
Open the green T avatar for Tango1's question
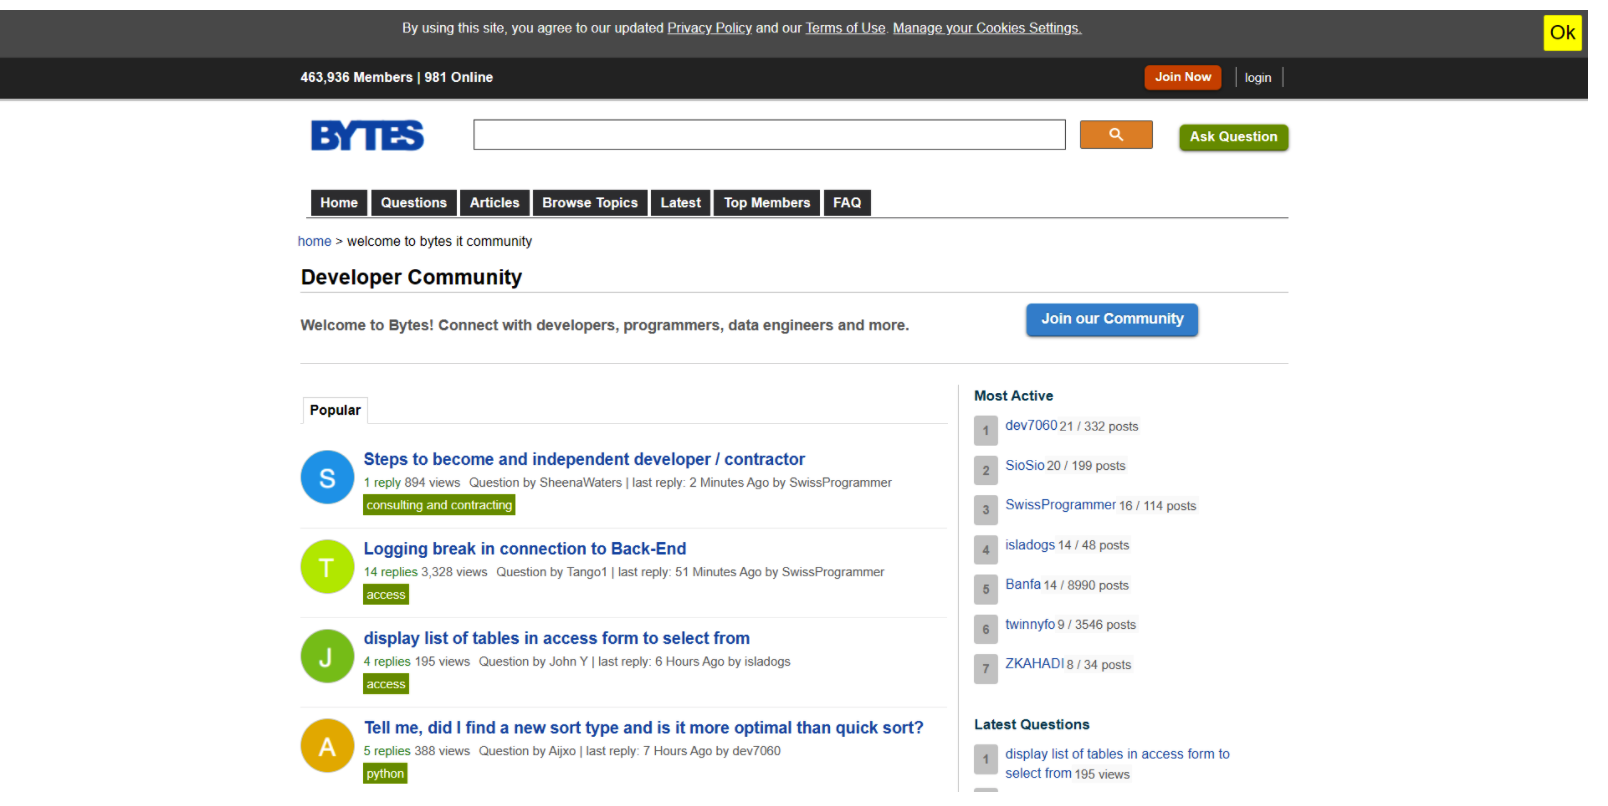pyautogui.click(x=327, y=567)
